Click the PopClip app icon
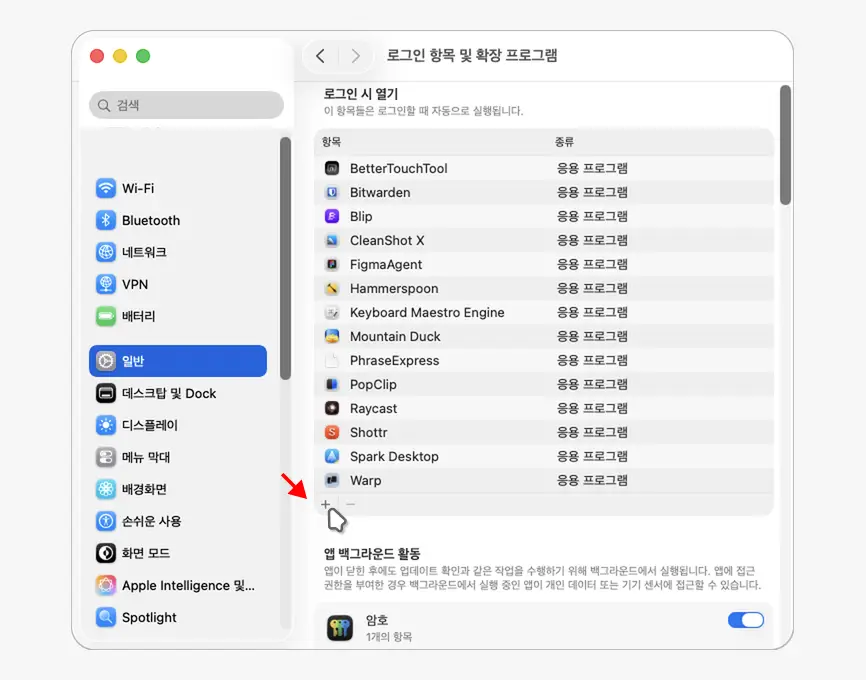Screen dimensions: 866x680 click(x=332, y=384)
